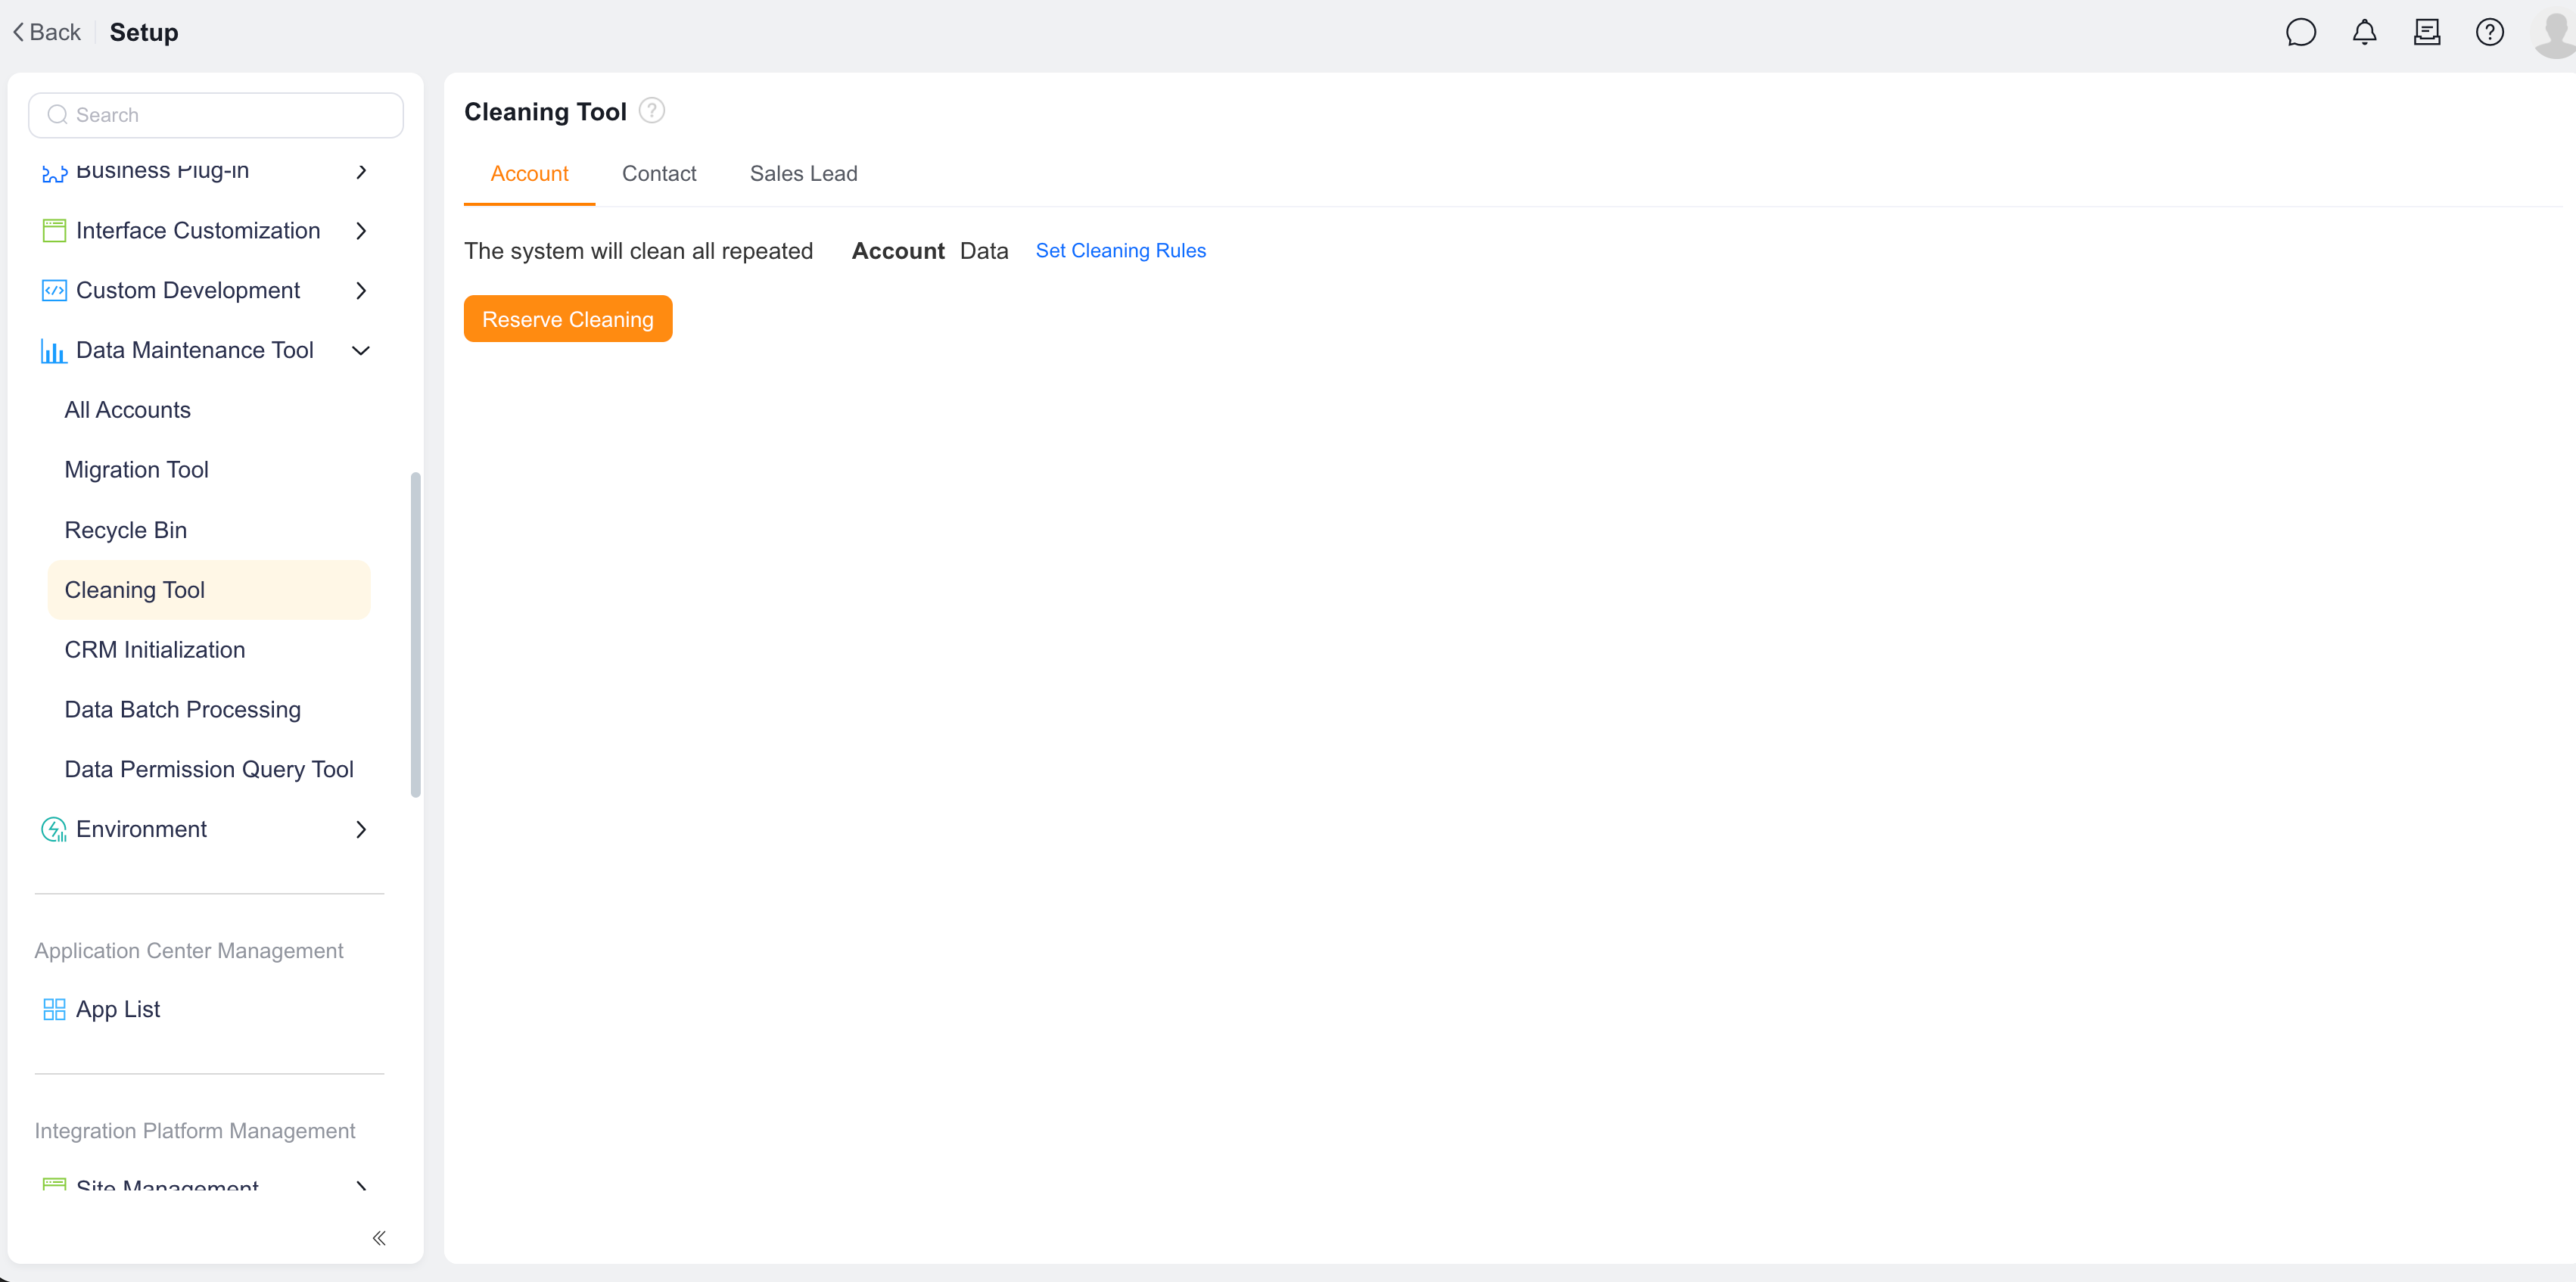This screenshot has width=2576, height=1282.
Task: Click the Environment icon
Action: [x=54, y=829]
